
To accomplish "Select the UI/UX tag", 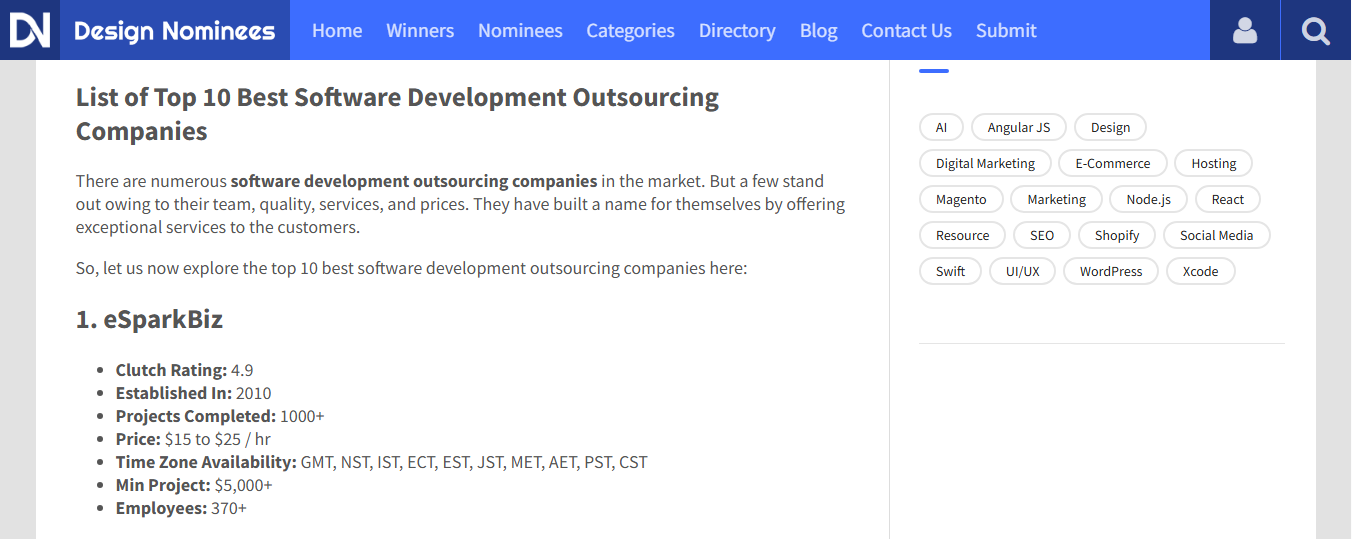I will 1023,271.
